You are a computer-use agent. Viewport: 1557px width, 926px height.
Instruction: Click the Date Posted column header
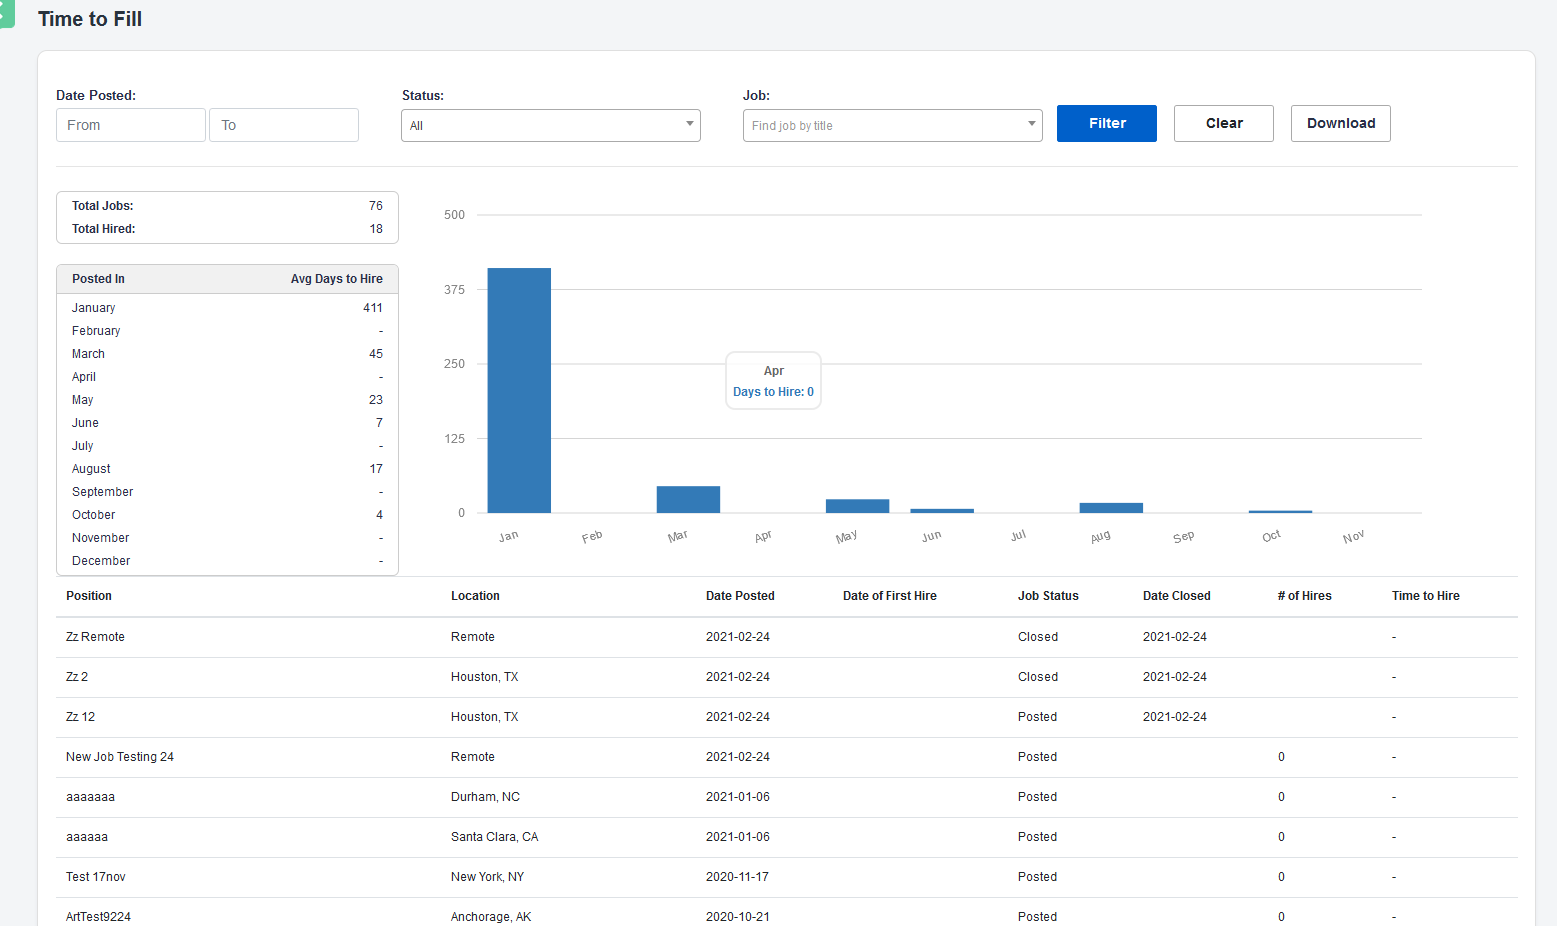[740, 595]
